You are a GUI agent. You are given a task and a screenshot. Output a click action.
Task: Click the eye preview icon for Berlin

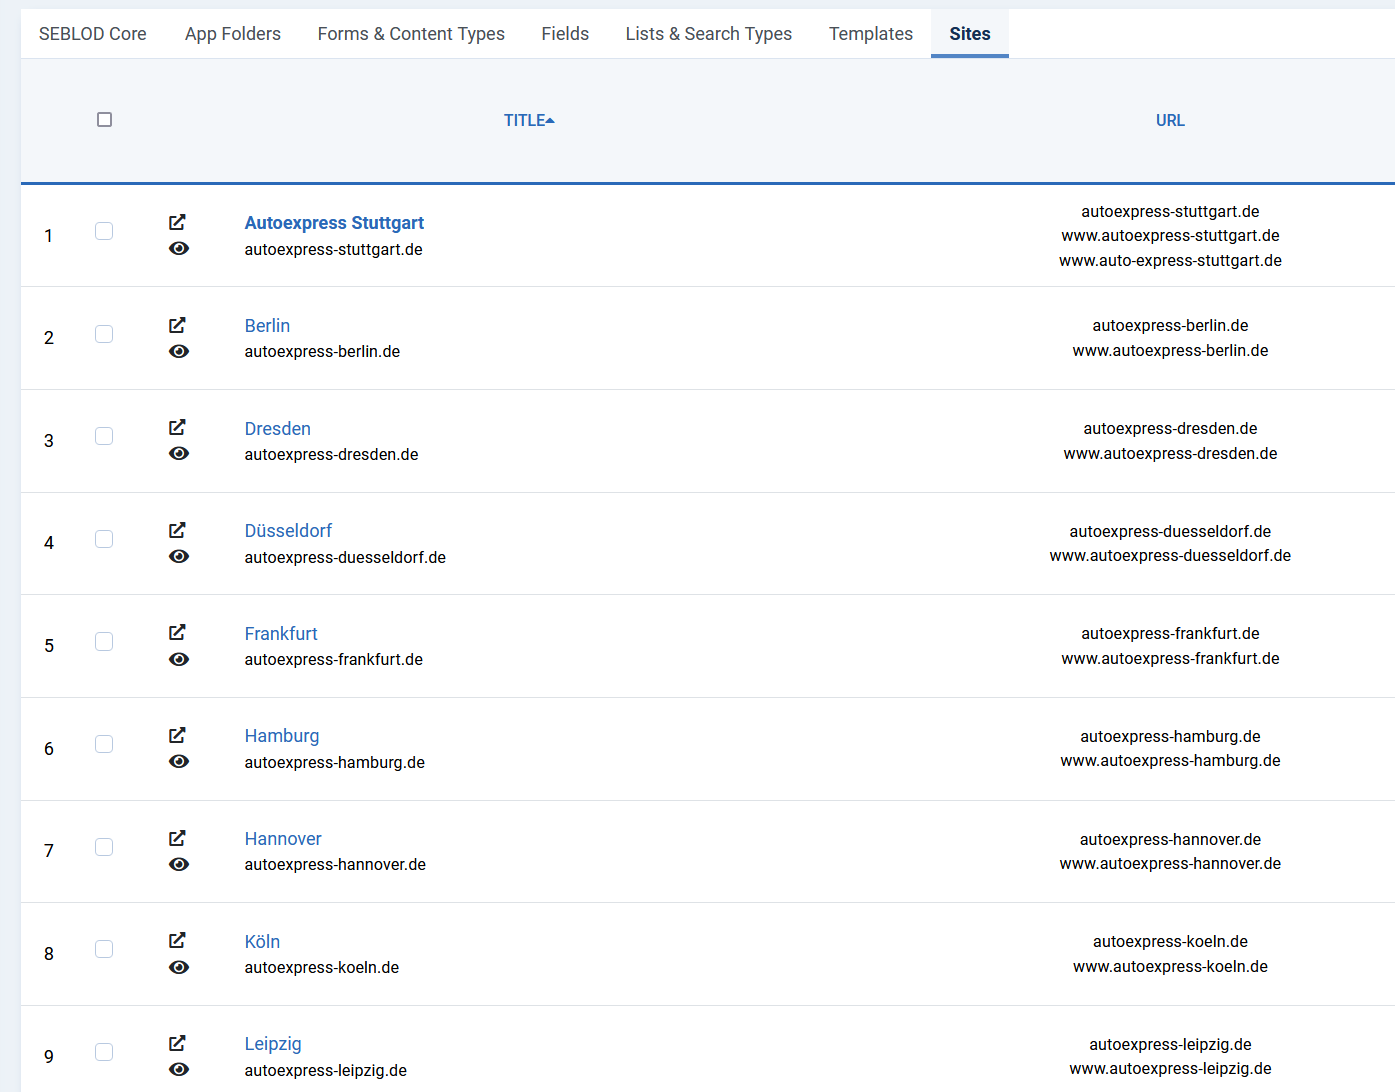(179, 351)
